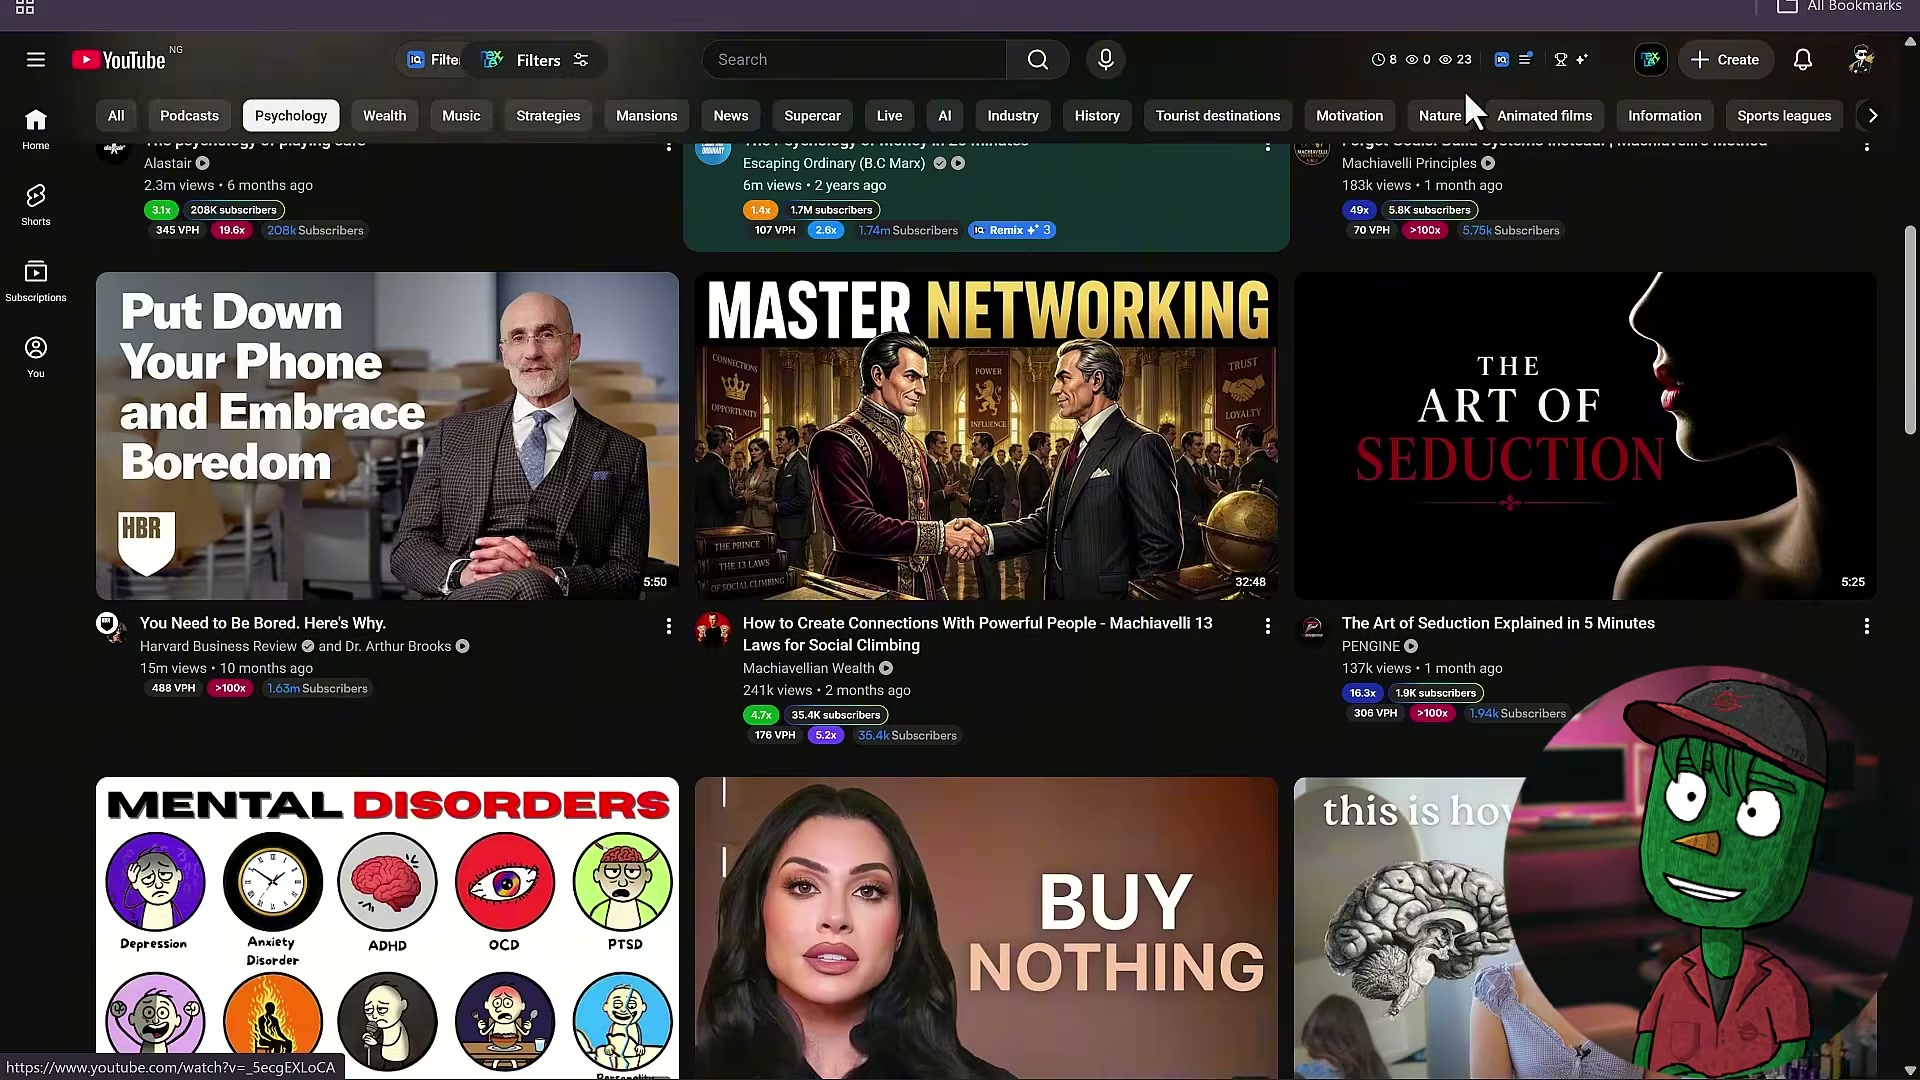
Task: Open the notifications bell
Action: [1802, 60]
